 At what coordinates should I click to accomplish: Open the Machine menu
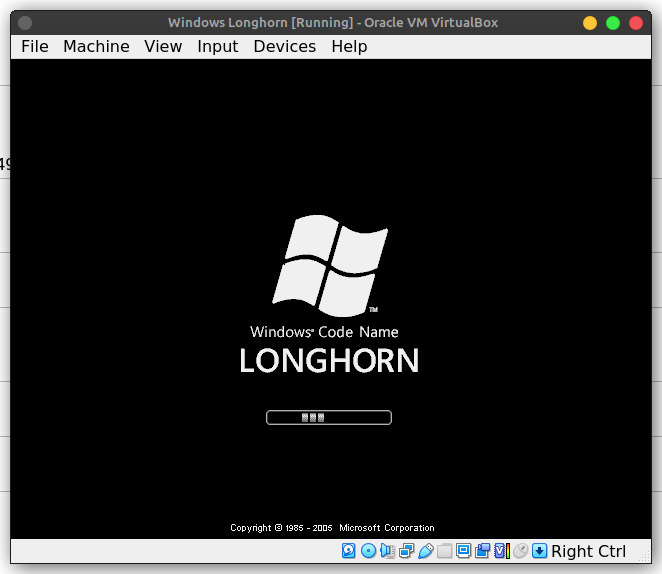tap(96, 46)
